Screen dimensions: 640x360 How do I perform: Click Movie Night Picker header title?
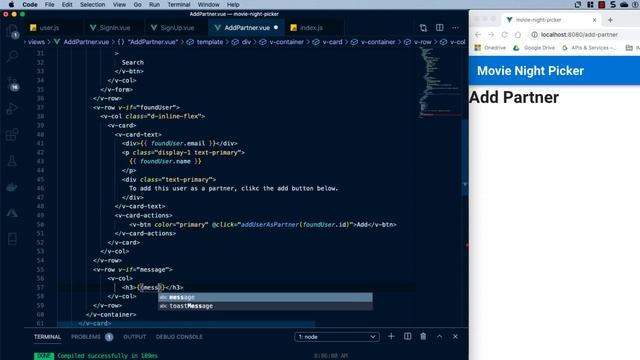pos(530,71)
